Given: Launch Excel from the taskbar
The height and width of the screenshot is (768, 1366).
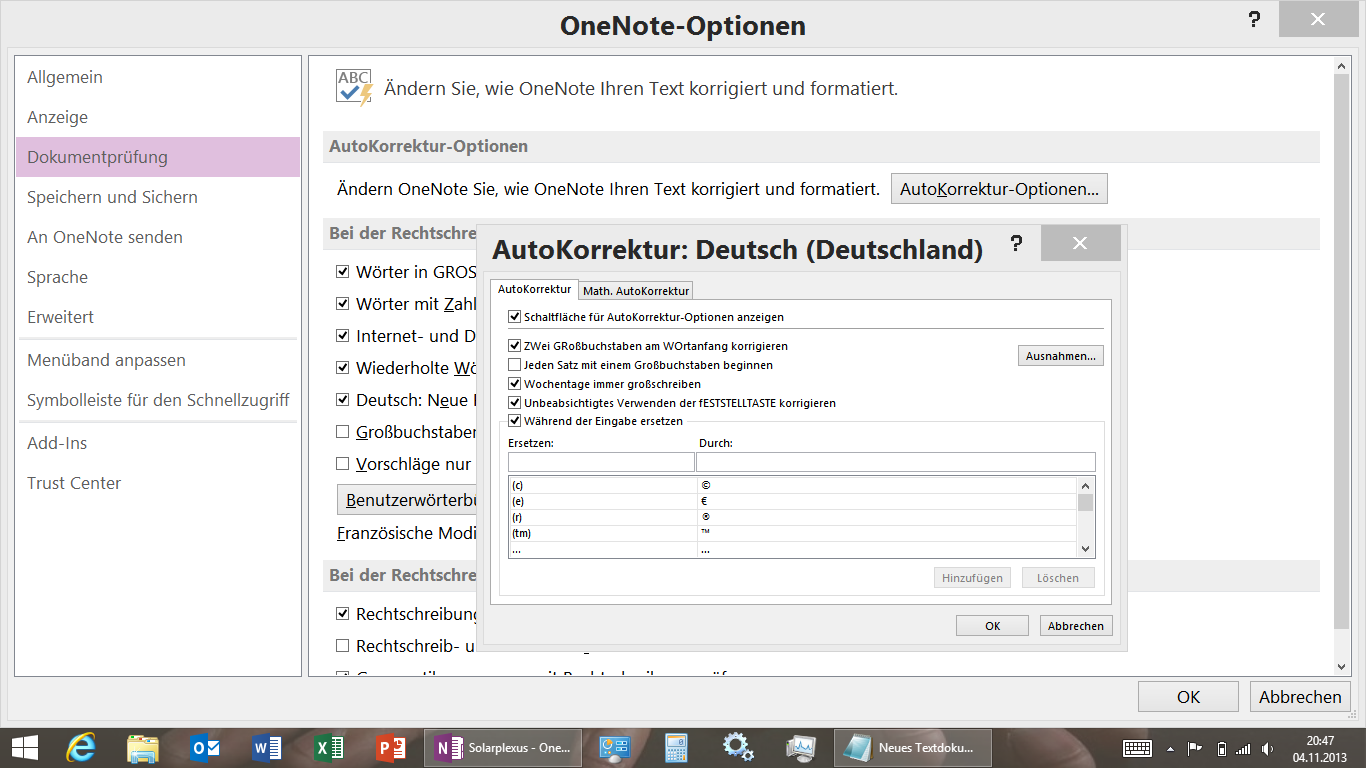Looking at the screenshot, I should (x=329, y=747).
